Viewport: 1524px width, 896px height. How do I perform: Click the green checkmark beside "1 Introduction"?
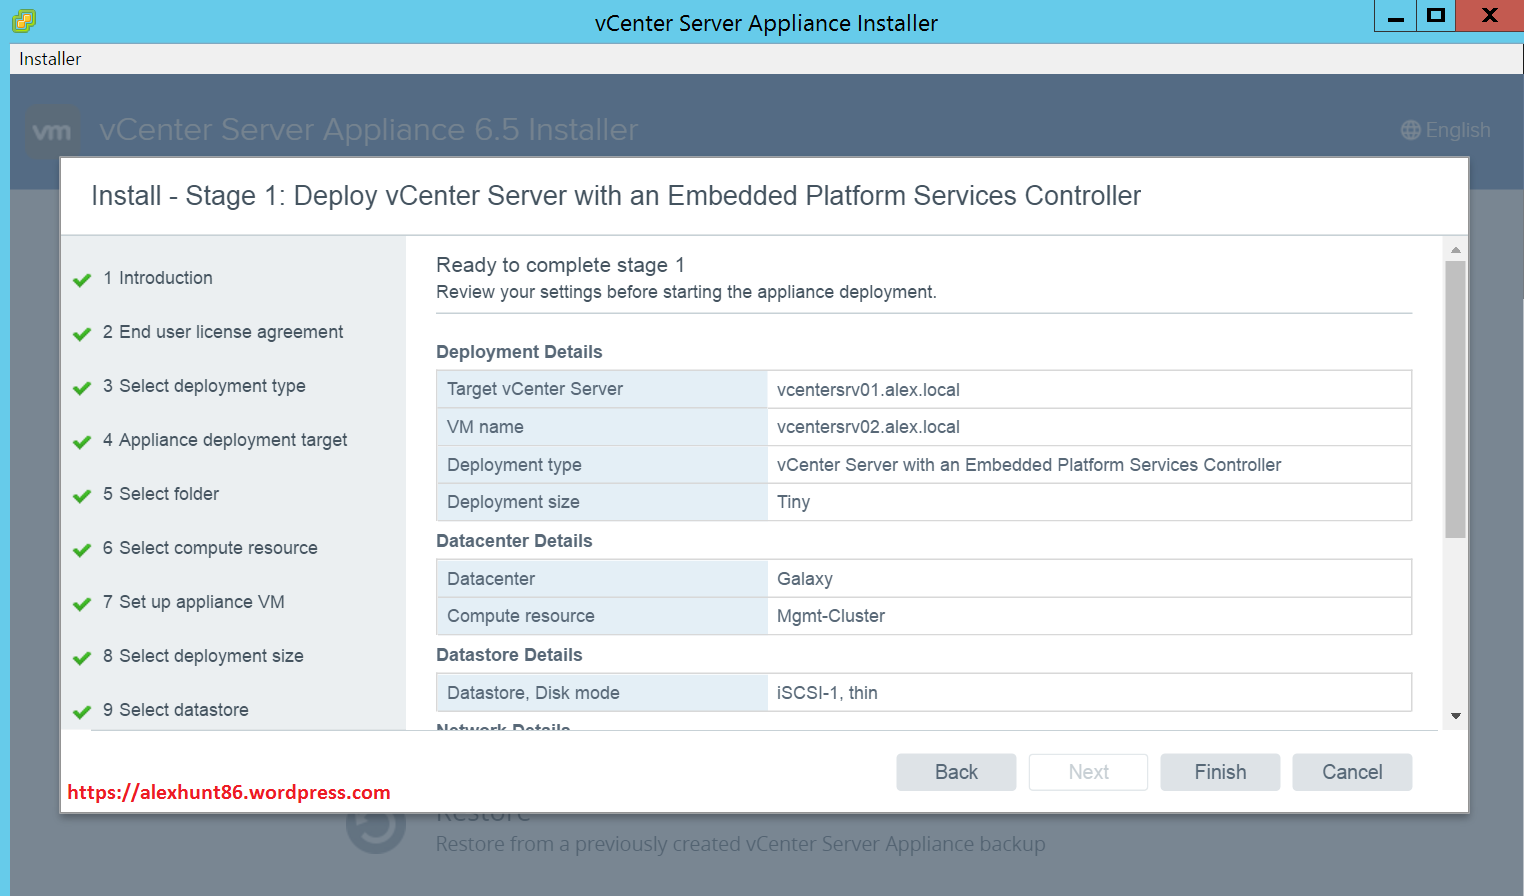[81, 280]
